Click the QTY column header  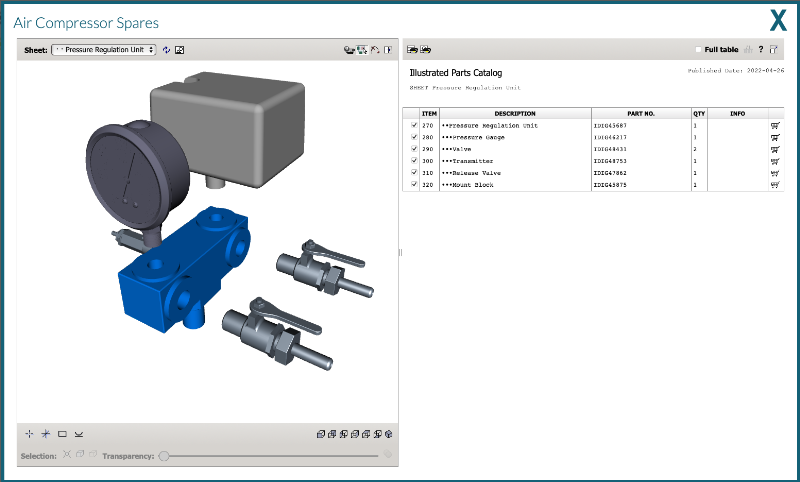[x=699, y=113]
